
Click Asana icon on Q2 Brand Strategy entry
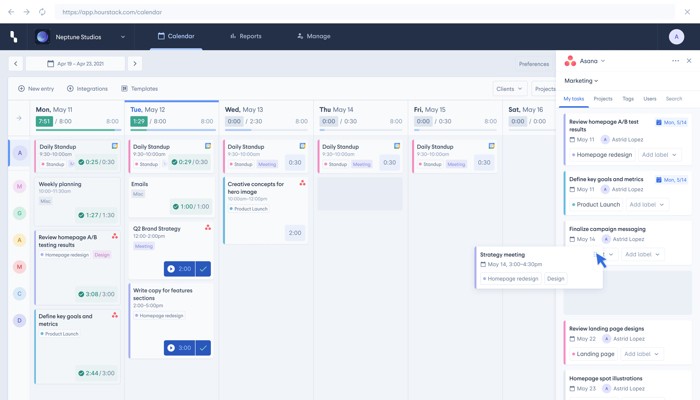click(x=208, y=228)
